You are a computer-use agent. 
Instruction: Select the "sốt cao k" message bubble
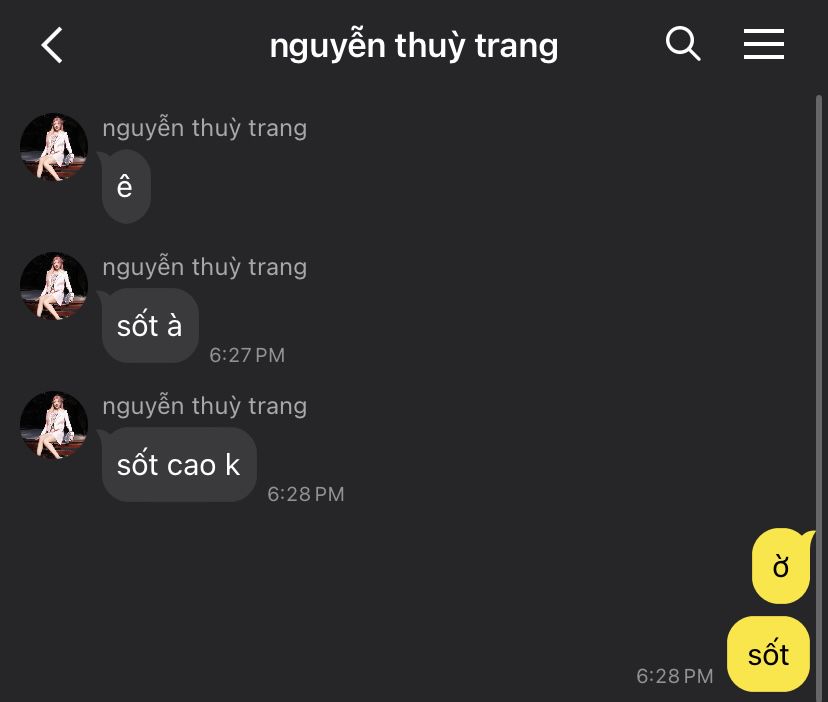click(179, 464)
